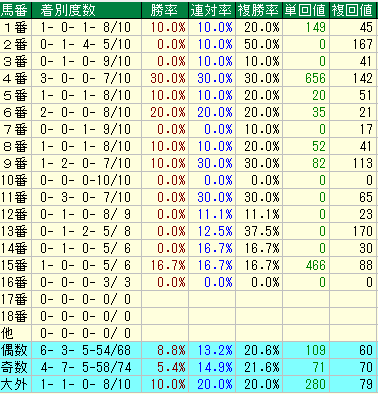The height and width of the screenshot is (394, 378).
Task: Click 170 in 13番 複回値 cell
Action: pyautogui.click(x=363, y=231)
